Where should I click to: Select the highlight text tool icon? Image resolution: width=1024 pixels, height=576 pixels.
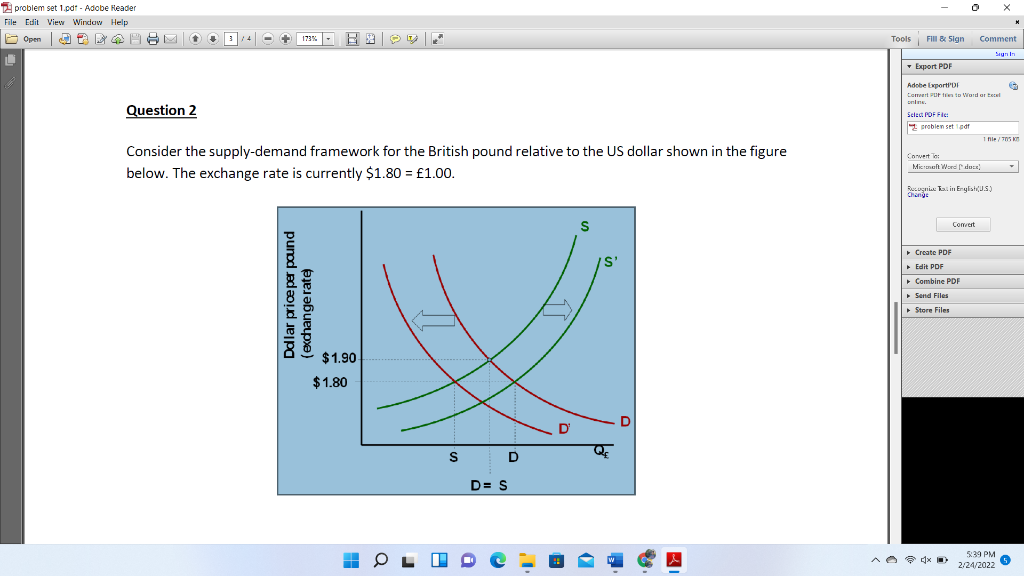coord(413,39)
